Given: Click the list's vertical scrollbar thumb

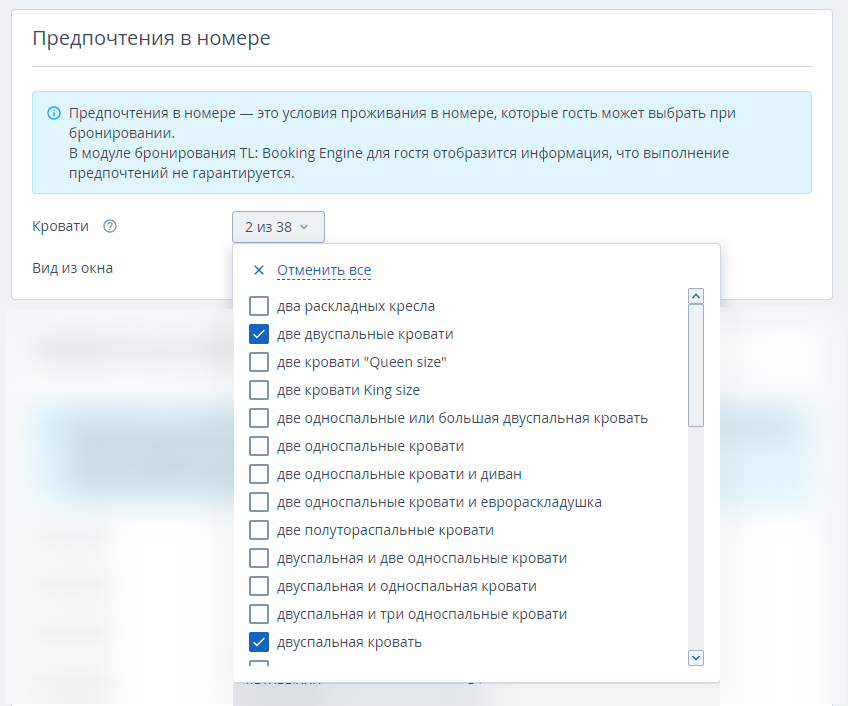Looking at the screenshot, I should pos(695,366).
